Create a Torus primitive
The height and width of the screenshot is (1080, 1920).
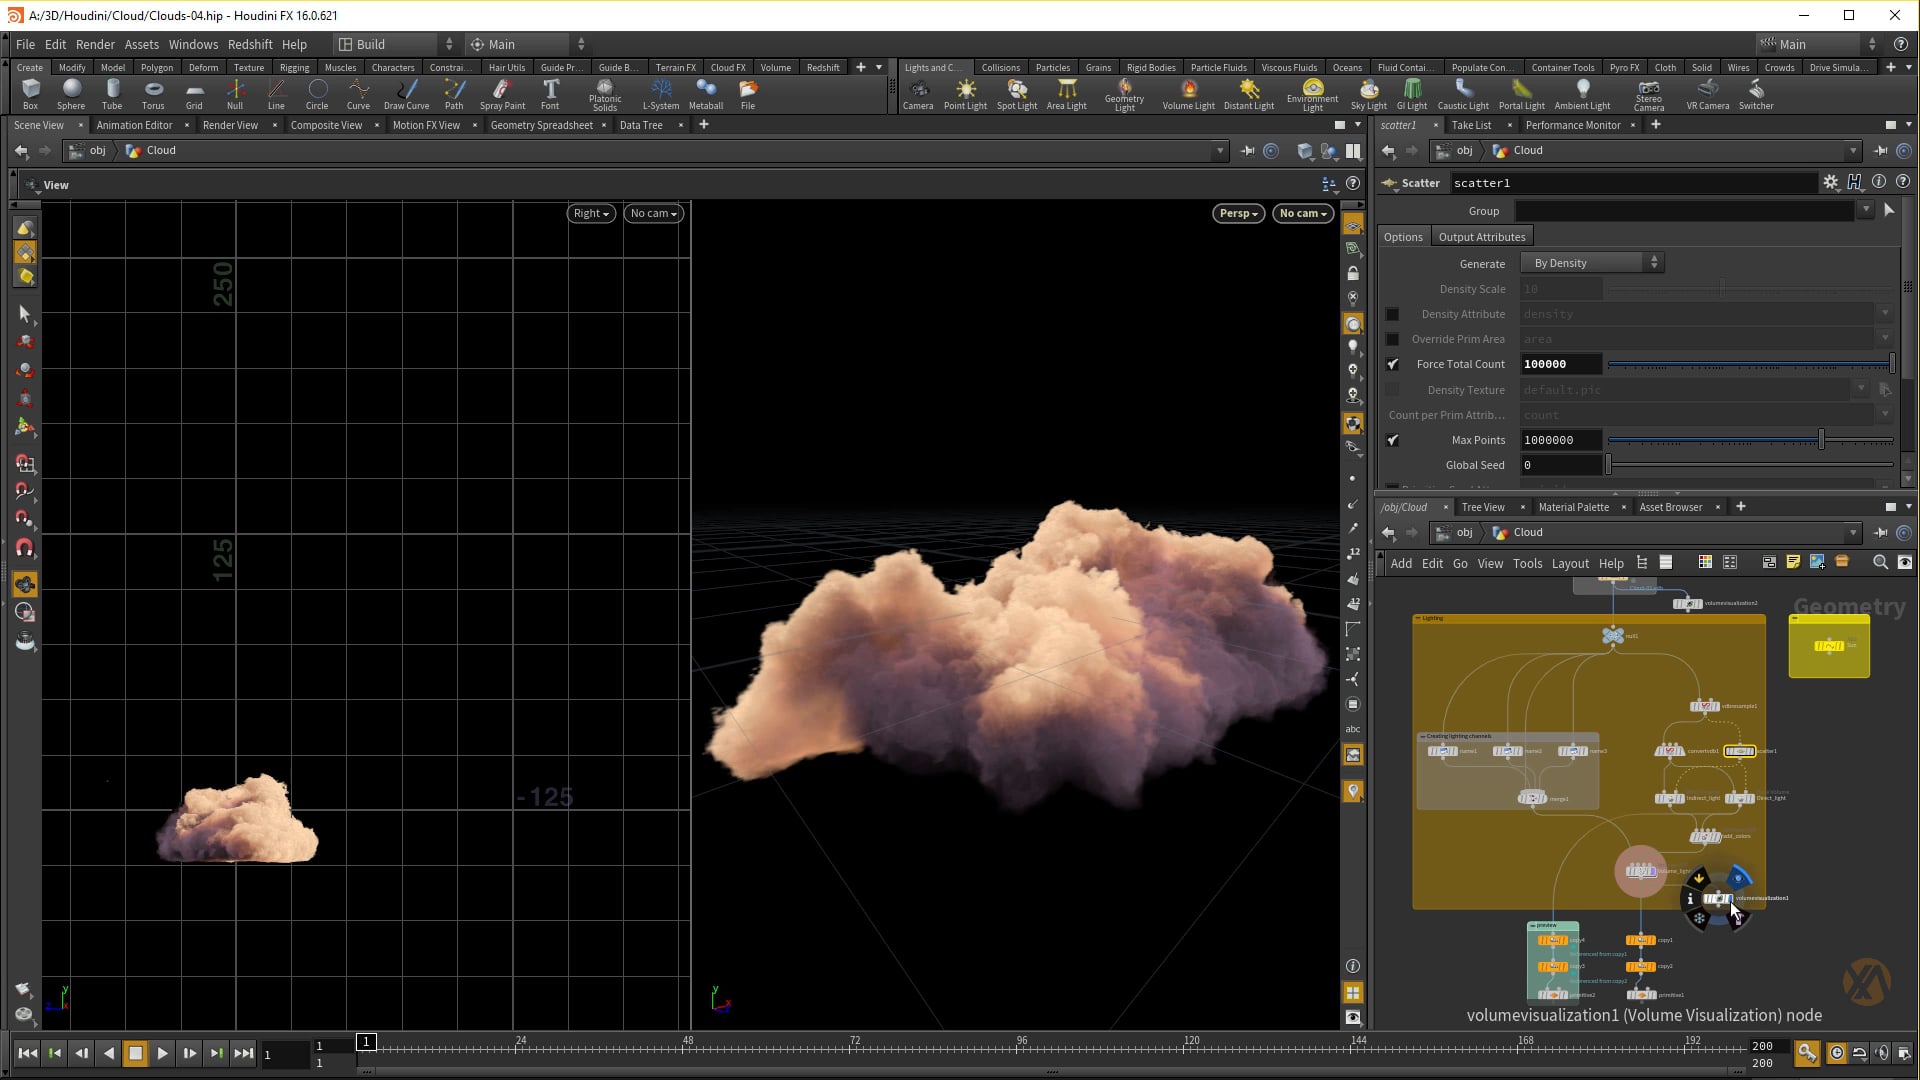coord(153,94)
